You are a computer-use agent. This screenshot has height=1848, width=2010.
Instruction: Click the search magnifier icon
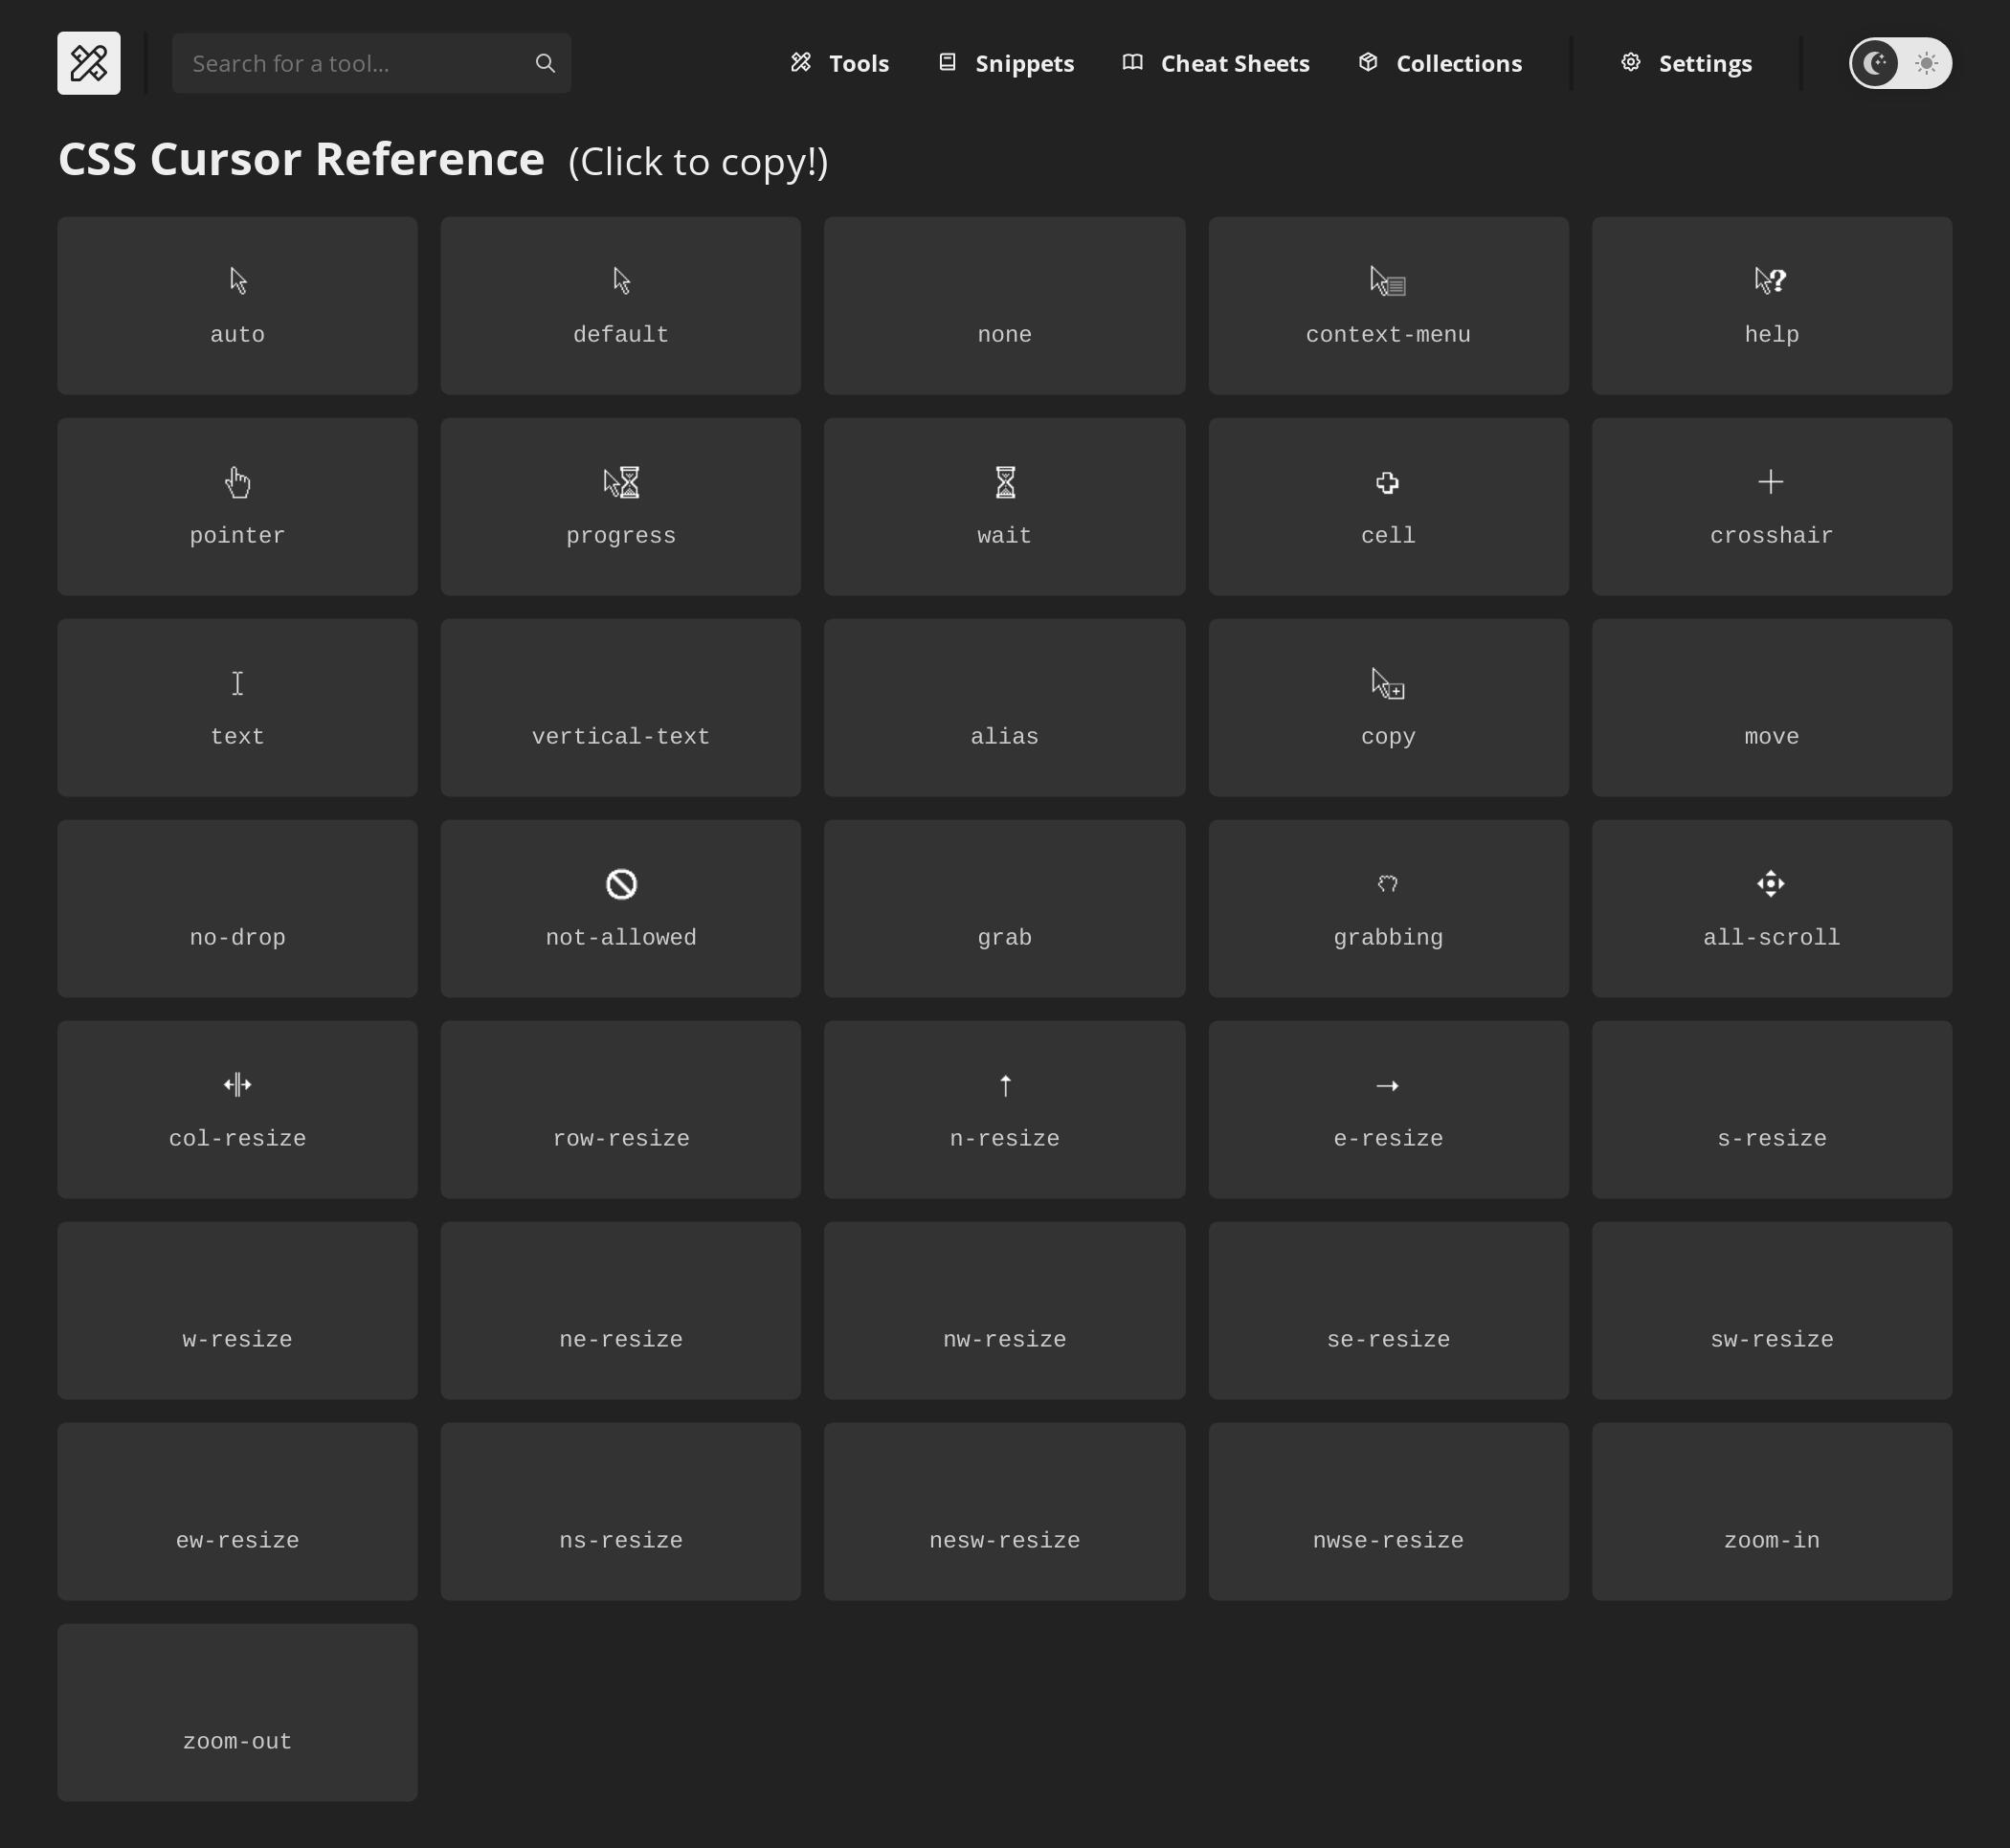545,63
